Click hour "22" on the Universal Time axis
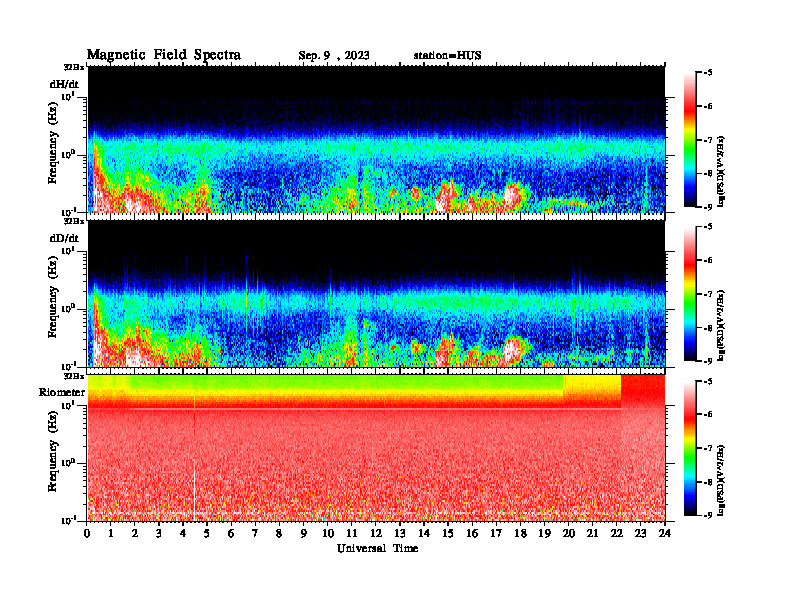This screenshot has width=792, height=612. pos(616,534)
